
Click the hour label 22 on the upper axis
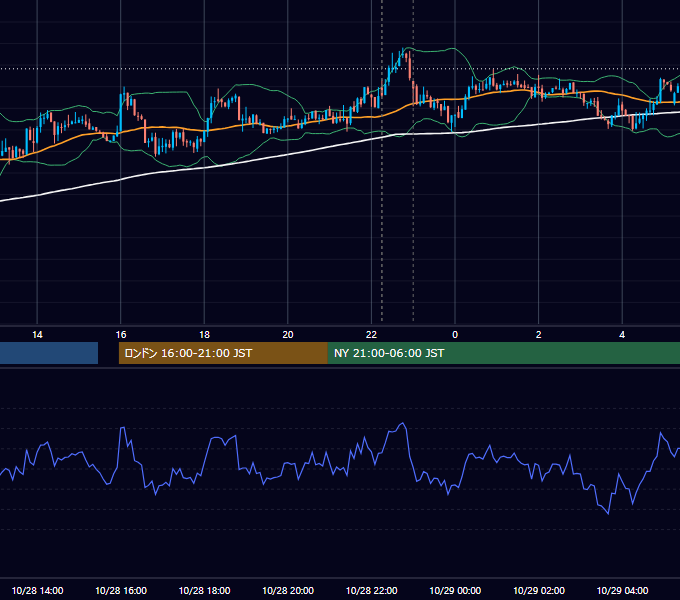(371, 335)
